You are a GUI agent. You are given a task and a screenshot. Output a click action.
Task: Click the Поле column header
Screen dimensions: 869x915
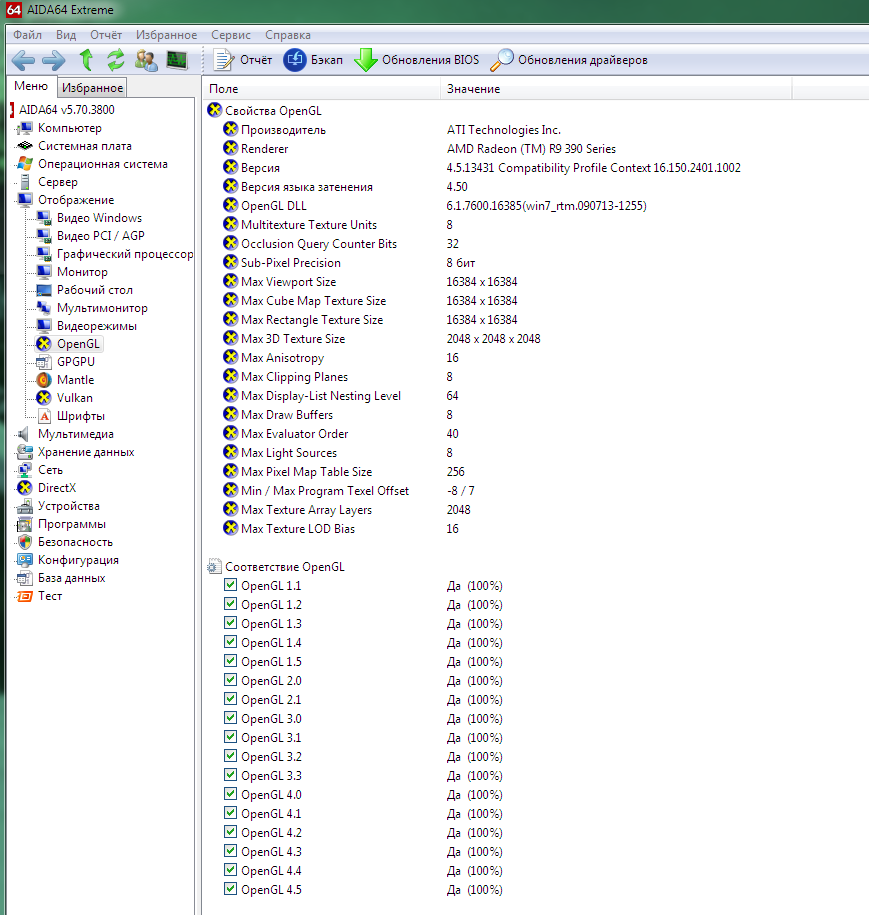click(322, 89)
